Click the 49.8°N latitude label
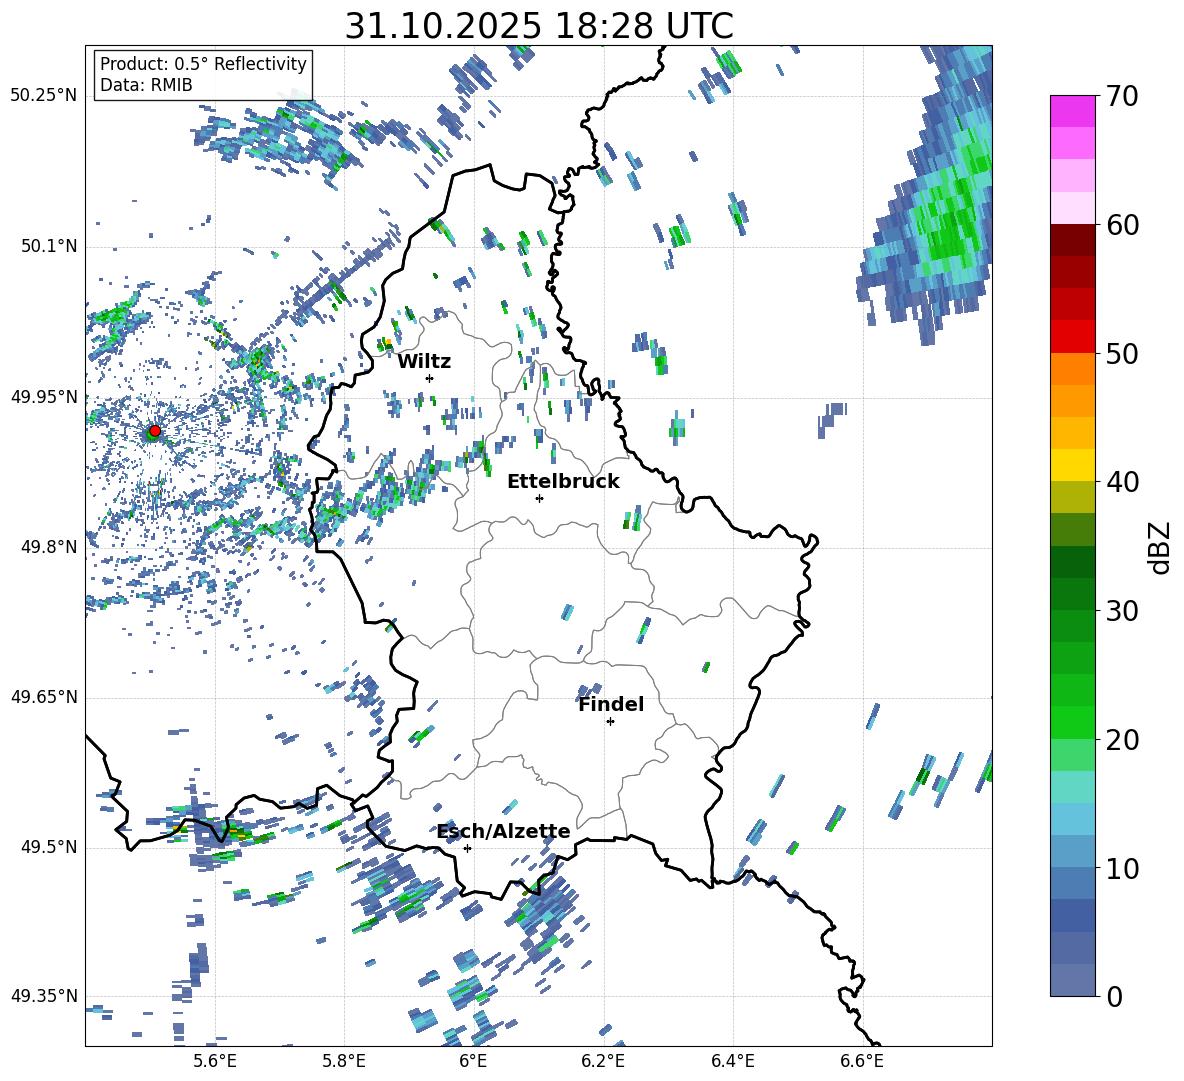The width and height of the screenshot is (1184, 1081). pyautogui.click(x=50, y=547)
